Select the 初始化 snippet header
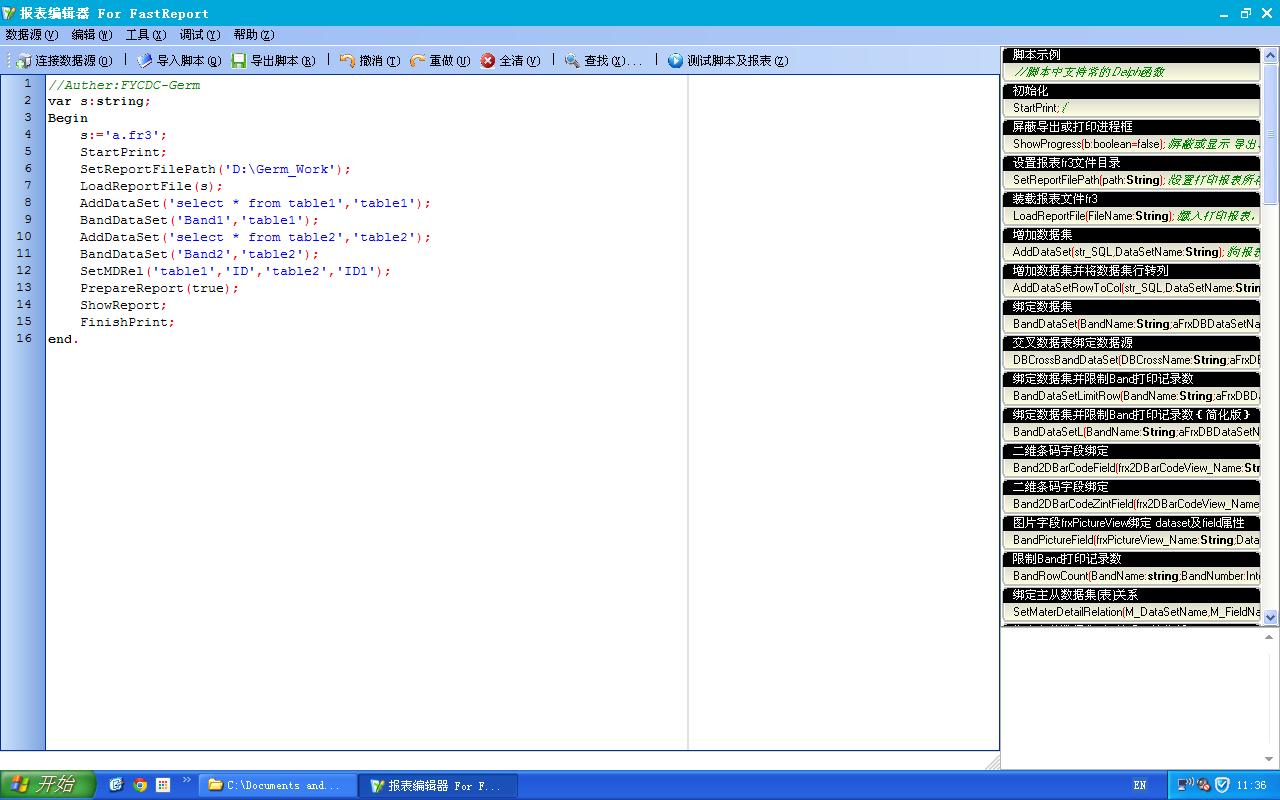The height and width of the screenshot is (800, 1280). [x=1131, y=91]
